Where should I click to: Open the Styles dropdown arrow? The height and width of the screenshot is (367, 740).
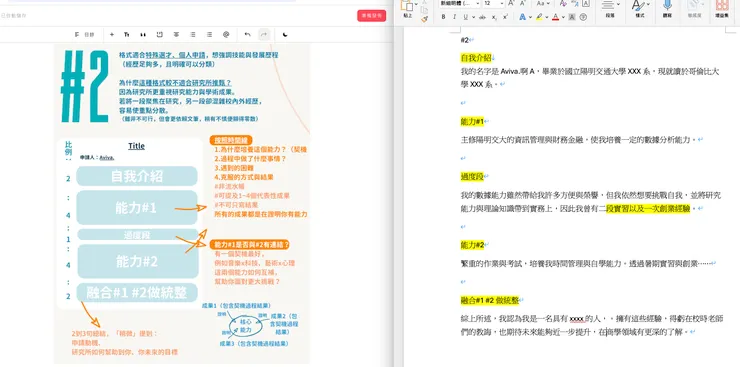point(648,4)
